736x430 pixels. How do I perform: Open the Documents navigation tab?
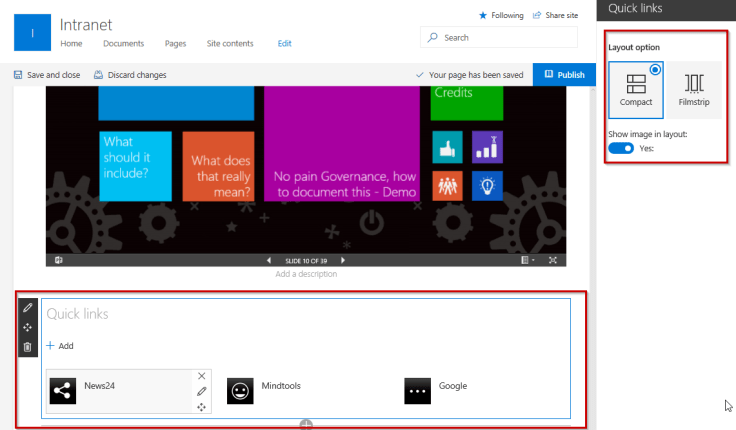123,44
